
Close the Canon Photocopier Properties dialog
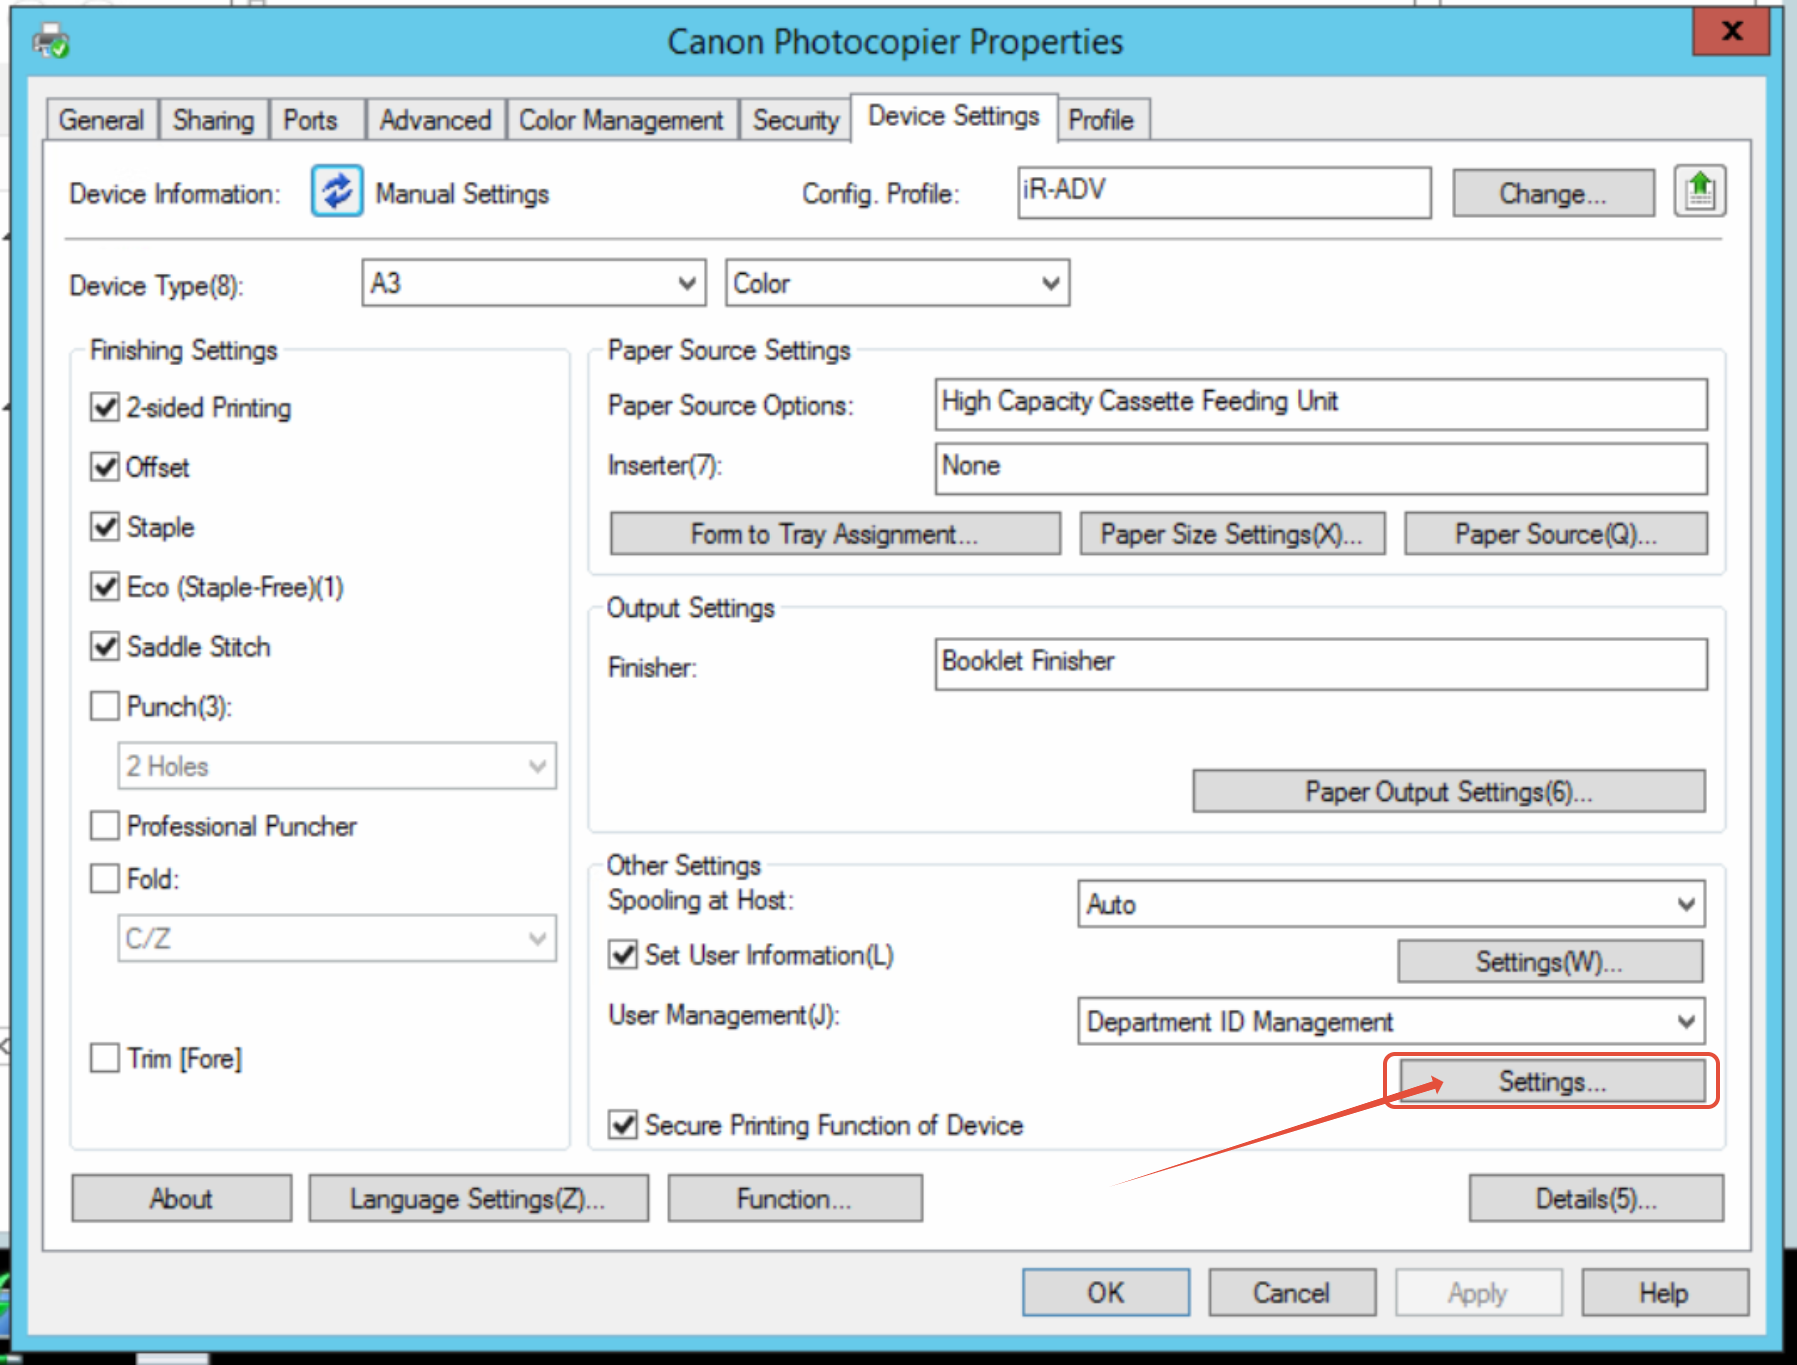tap(1732, 31)
